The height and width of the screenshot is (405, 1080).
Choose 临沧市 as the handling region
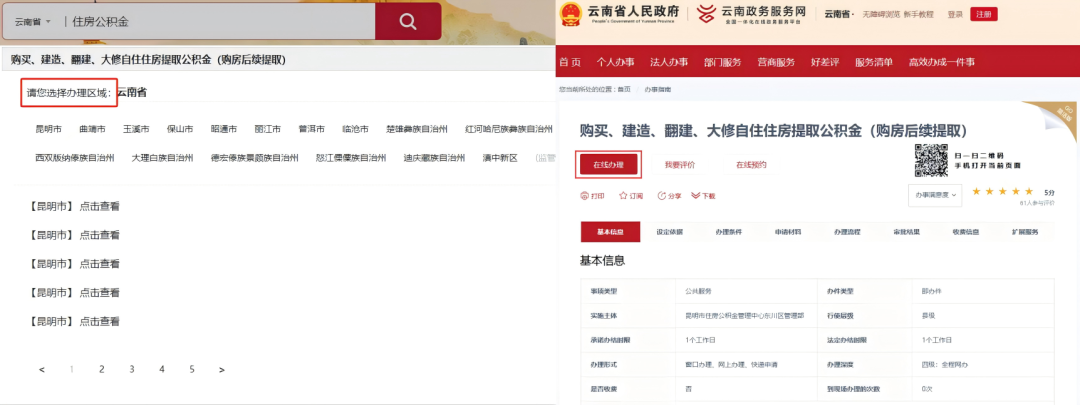355,129
